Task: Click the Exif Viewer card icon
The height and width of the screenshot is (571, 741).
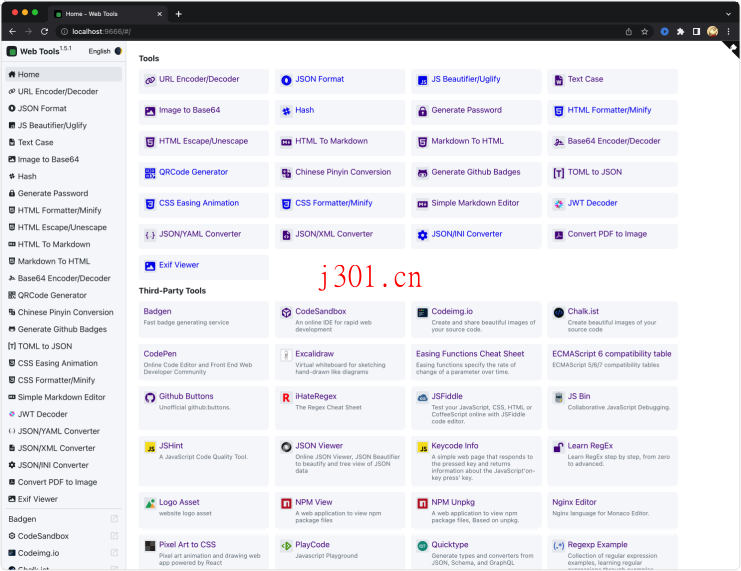Action: [150, 266]
